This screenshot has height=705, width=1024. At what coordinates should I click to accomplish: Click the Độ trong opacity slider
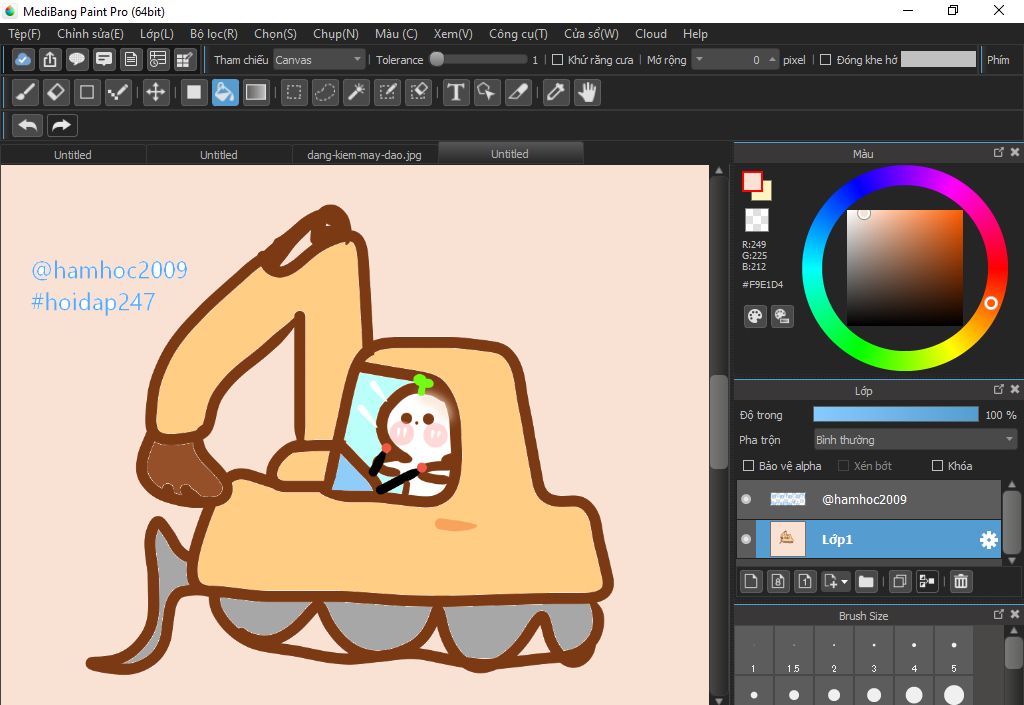895,415
